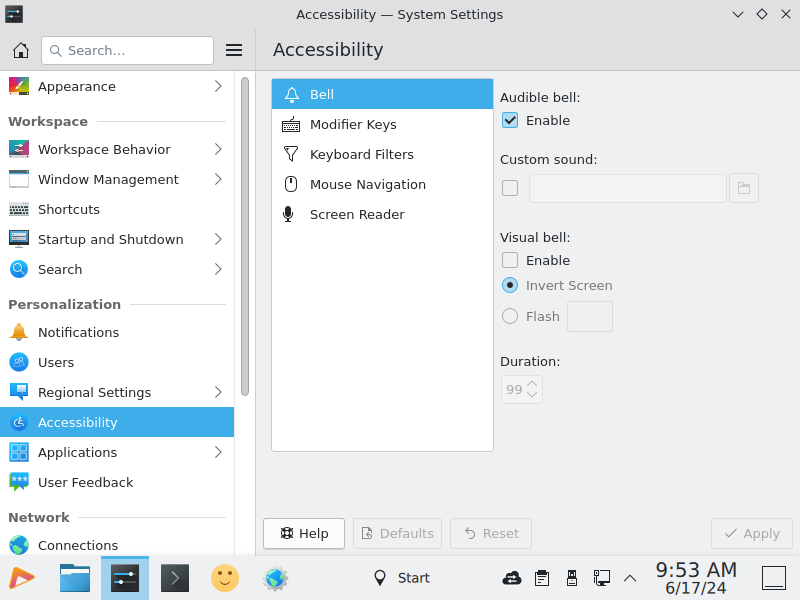Launch the terminal icon in the taskbar
Viewport: 800px width, 600px height.
click(175, 578)
